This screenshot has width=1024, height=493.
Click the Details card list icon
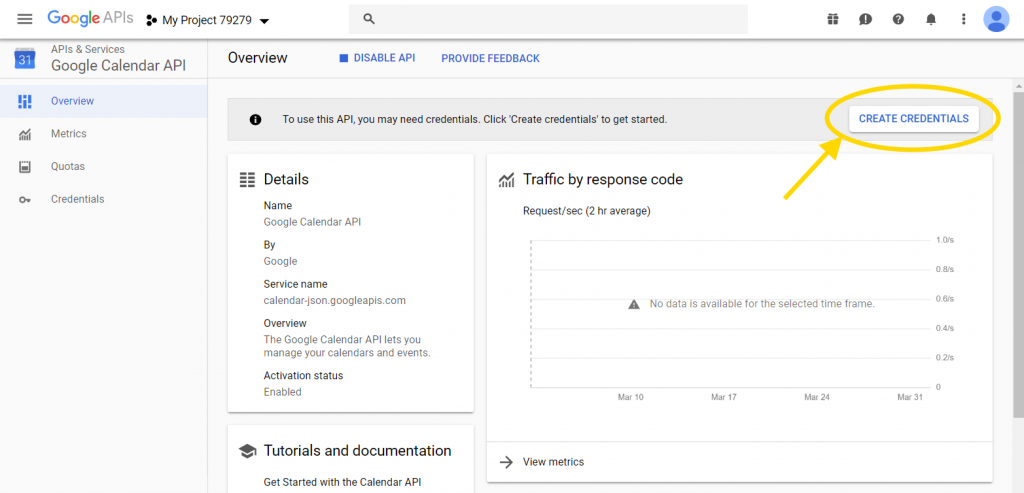tap(248, 180)
